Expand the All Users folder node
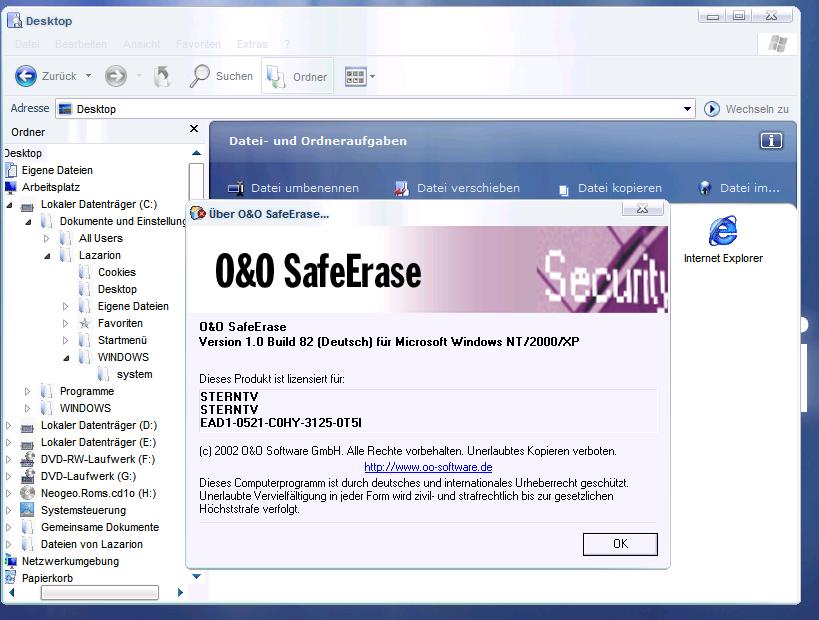 47,239
